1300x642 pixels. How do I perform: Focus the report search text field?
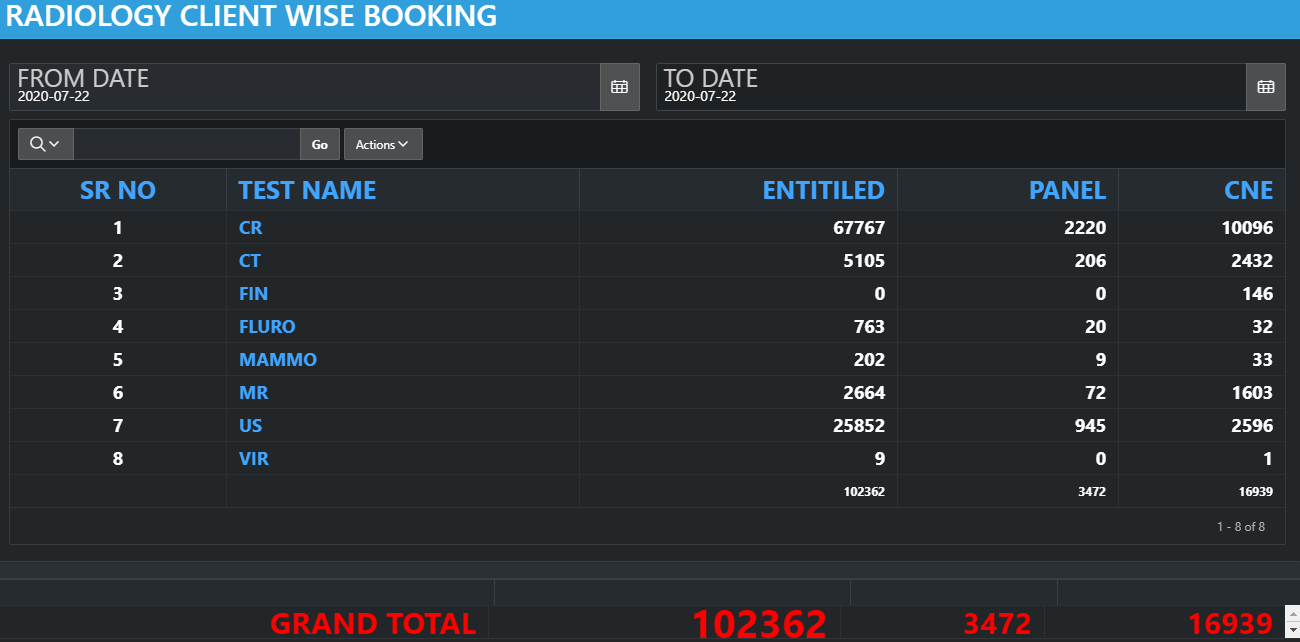(187, 144)
